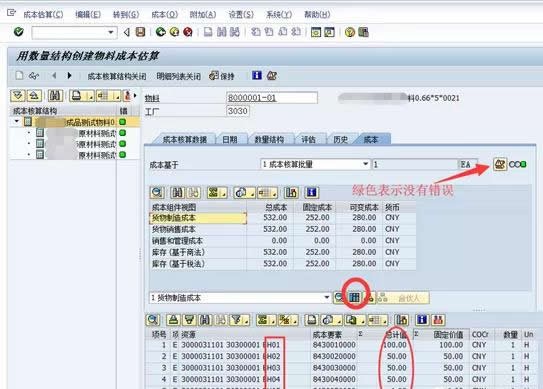Click the green checkmark Enter icon
The width and height of the screenshot is (543, 389).
19,32
